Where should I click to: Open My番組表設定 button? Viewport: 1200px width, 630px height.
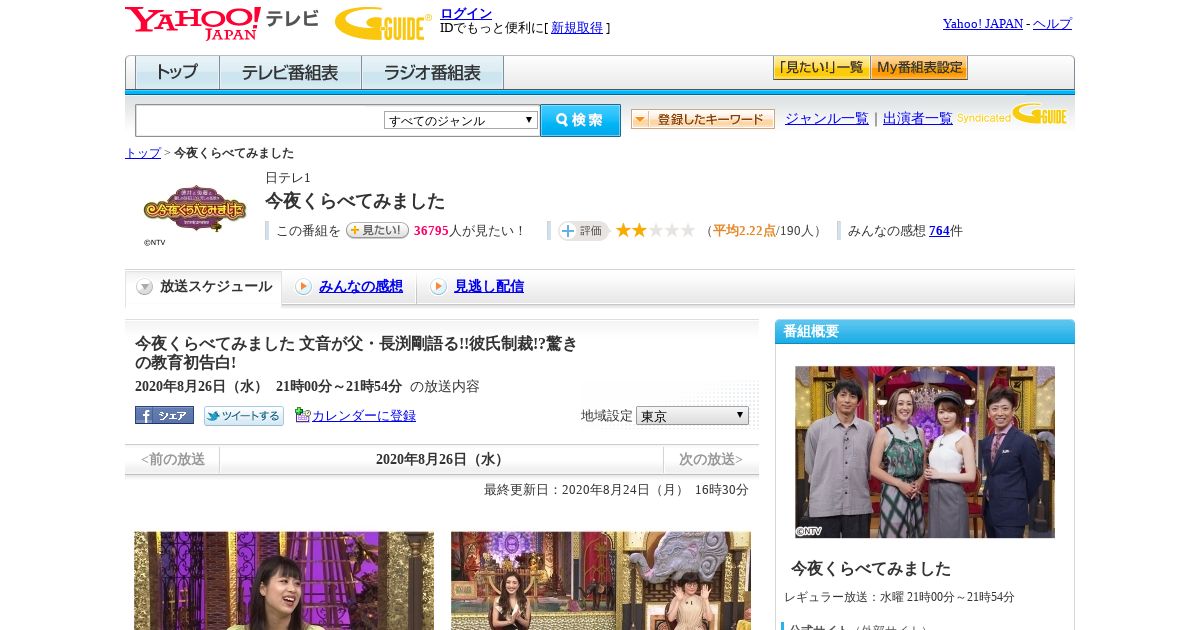(919, 68)
